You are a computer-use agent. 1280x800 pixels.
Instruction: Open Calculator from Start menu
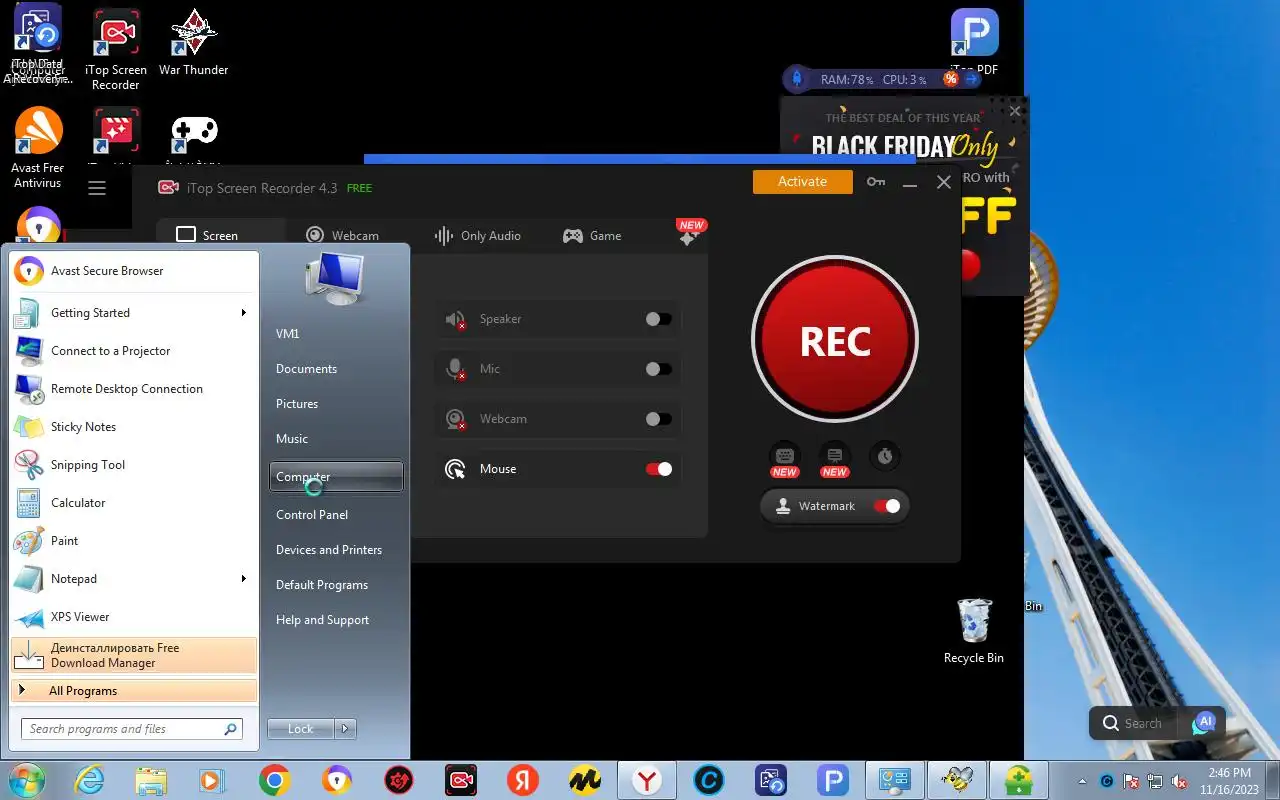tap(135, 503)
